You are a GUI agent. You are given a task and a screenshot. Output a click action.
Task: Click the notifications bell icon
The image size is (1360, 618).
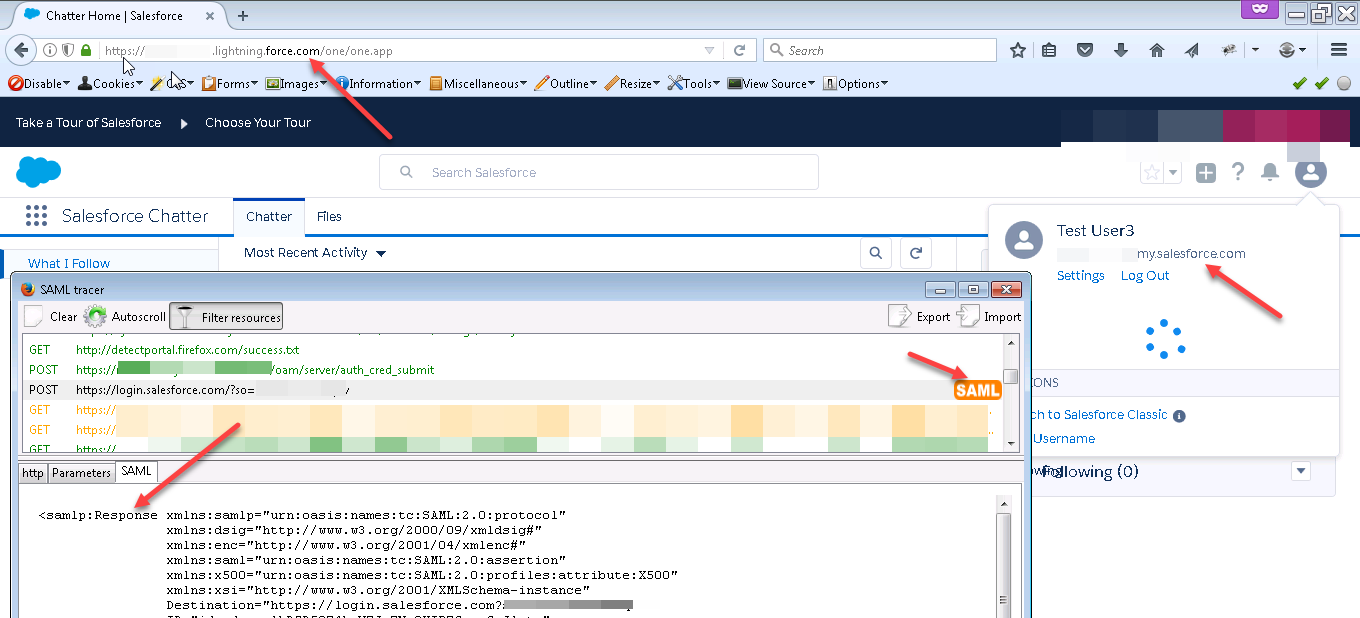coord(1270,172)
